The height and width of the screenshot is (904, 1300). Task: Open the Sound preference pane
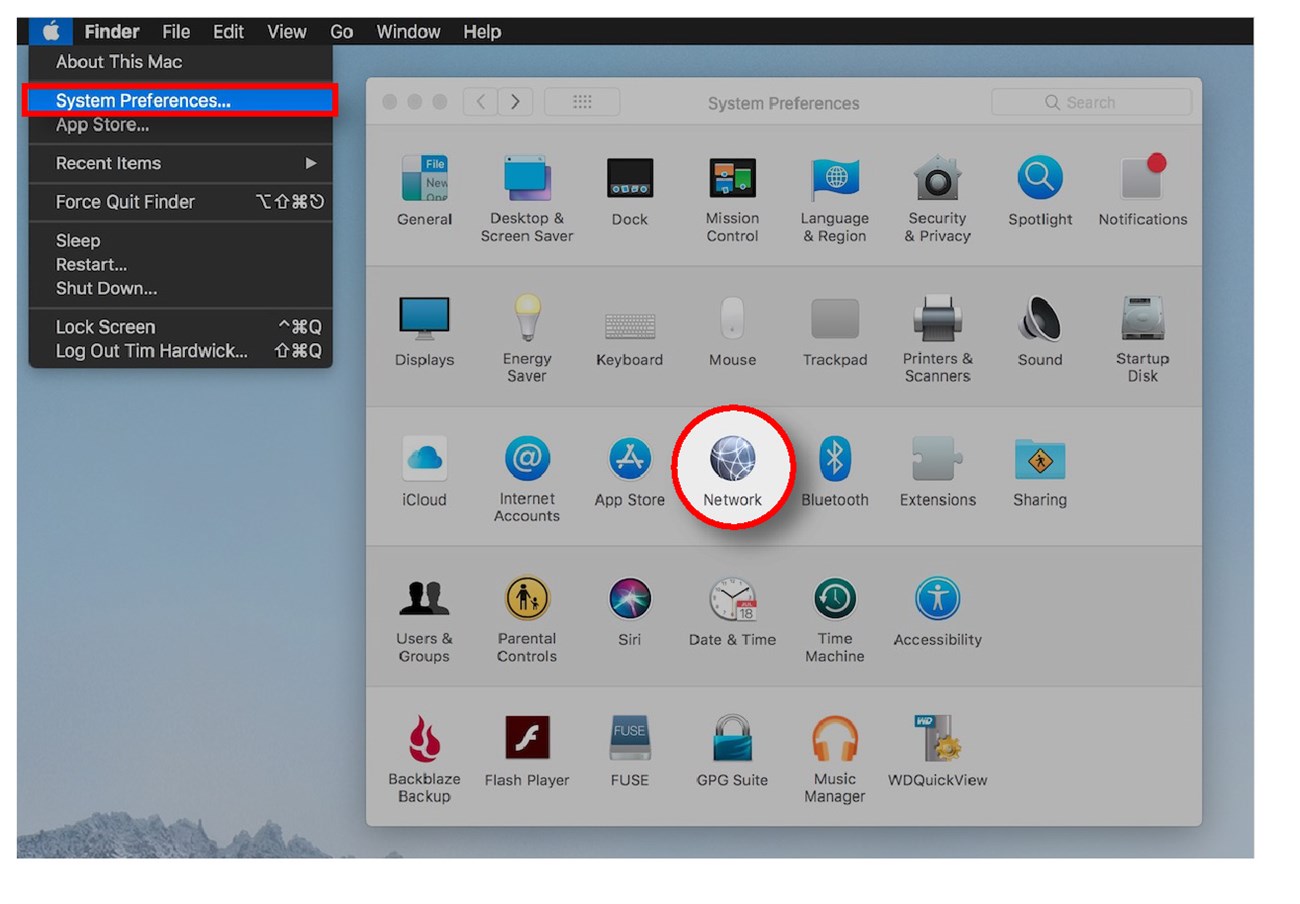[1040, 332]
